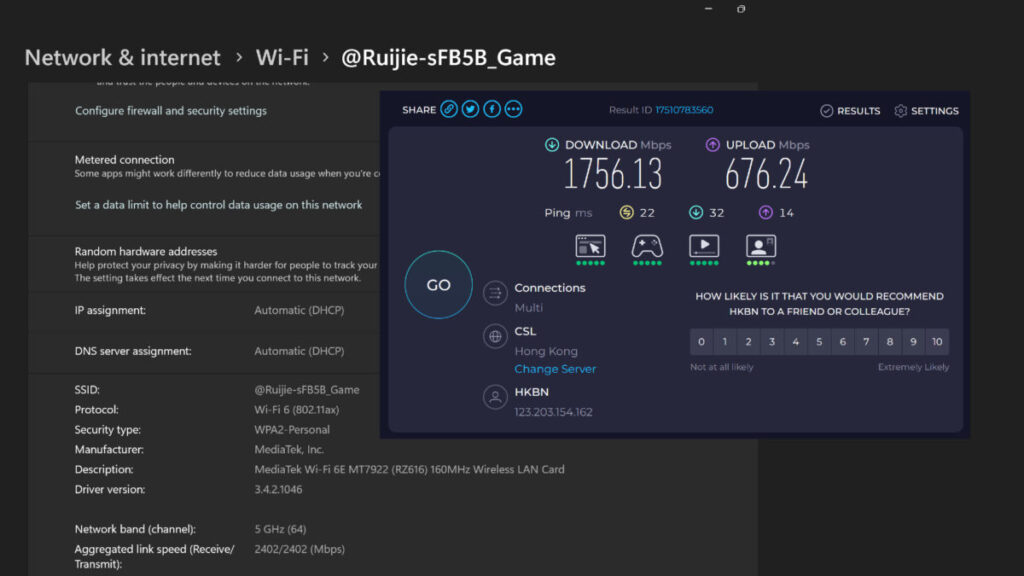The image size is (1024, 576).
Task: Select SSID value @Ruijie-sFB5B_Game
Action: coord(307,390)
